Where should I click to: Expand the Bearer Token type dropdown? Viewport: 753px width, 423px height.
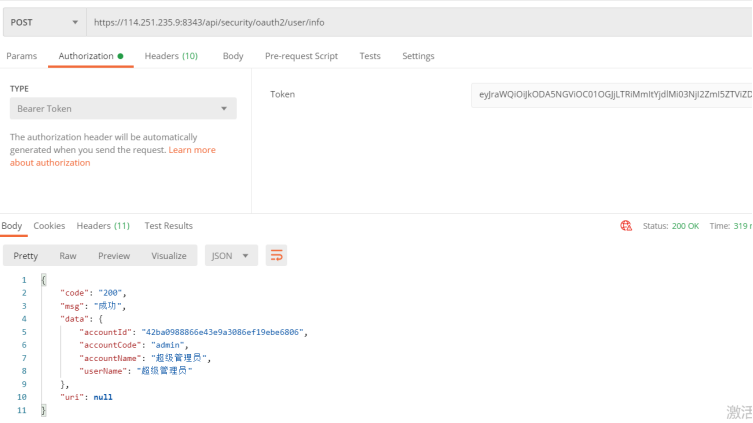click(123, 108)
